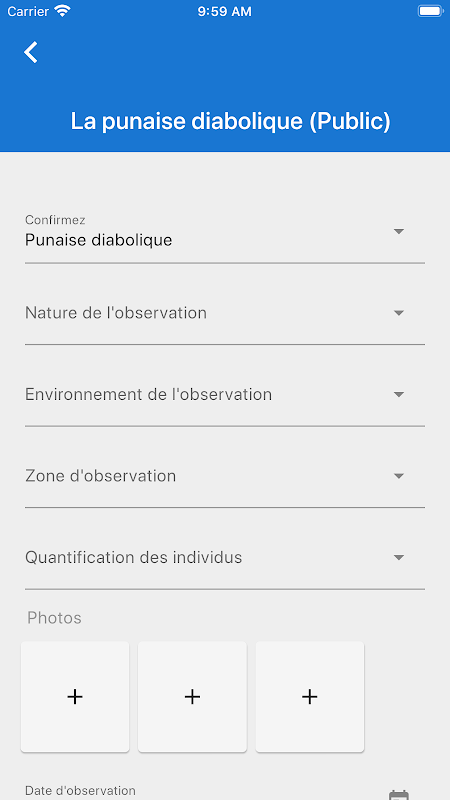
Task: Open the Nature de l'observation field
Action: pos(225,315)
